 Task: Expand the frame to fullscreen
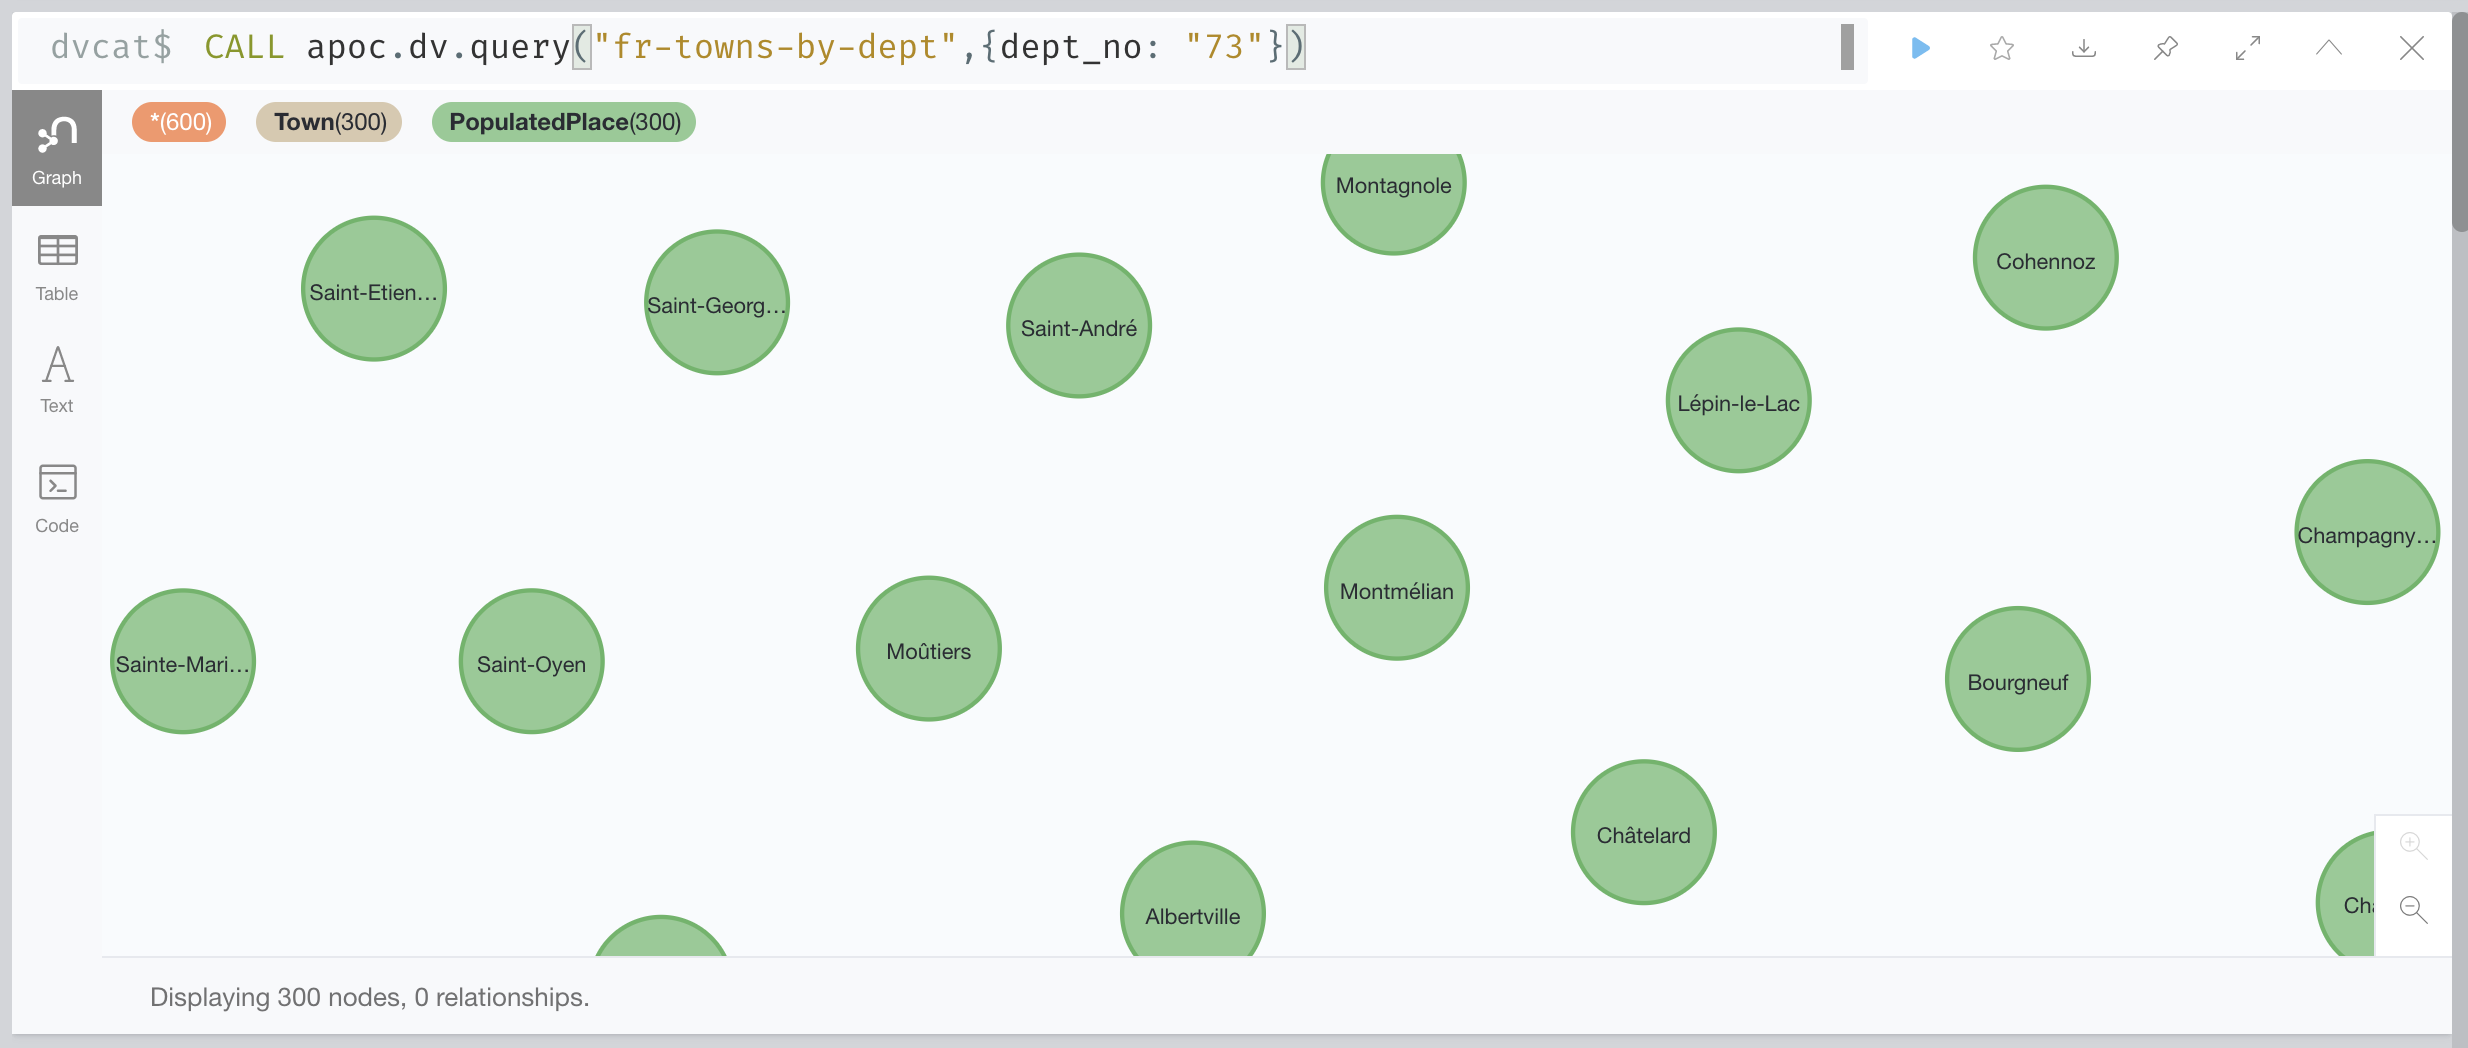click(2247, 47)
